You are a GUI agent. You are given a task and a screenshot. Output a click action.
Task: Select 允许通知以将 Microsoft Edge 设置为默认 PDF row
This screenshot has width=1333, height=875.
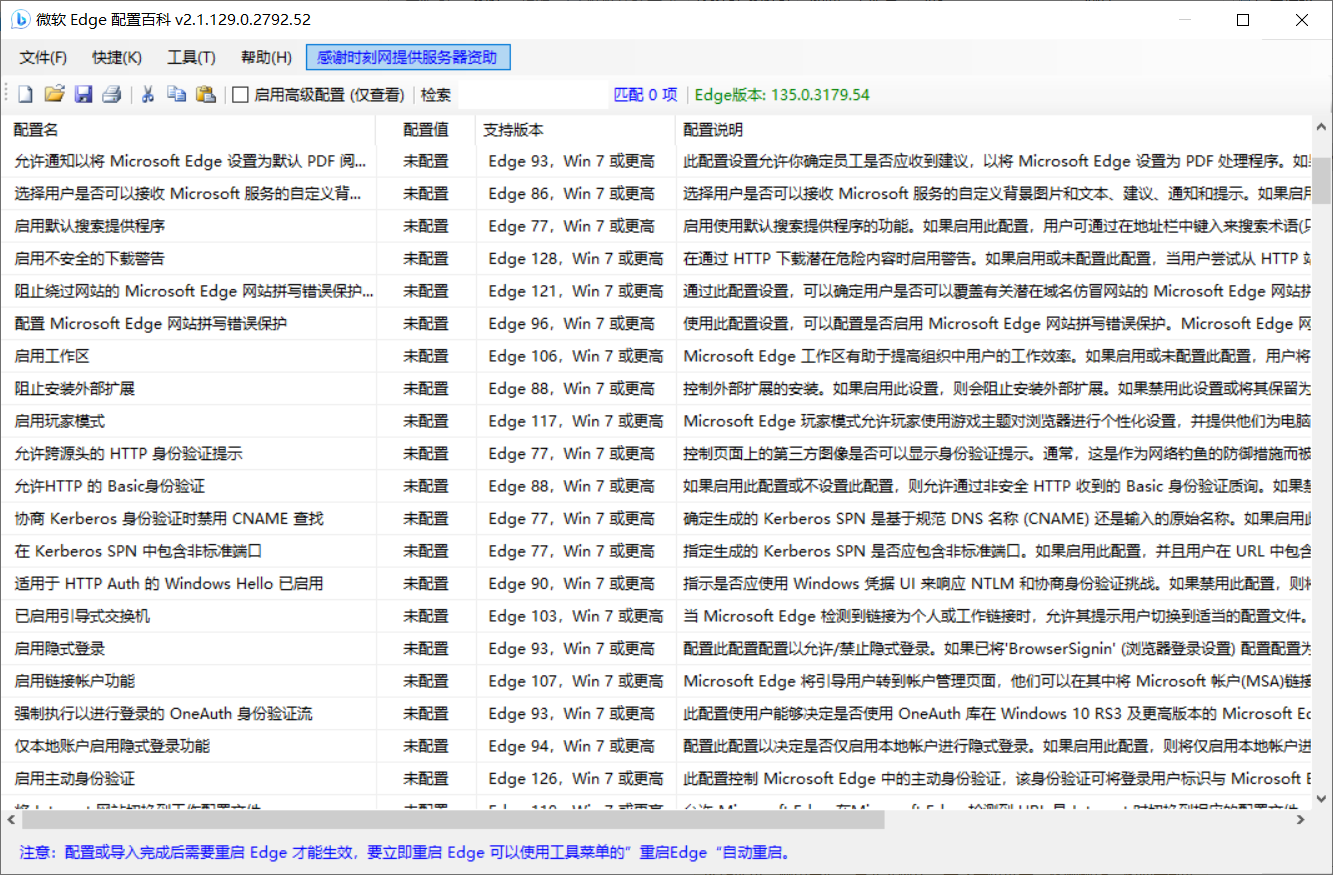(658, 161)
